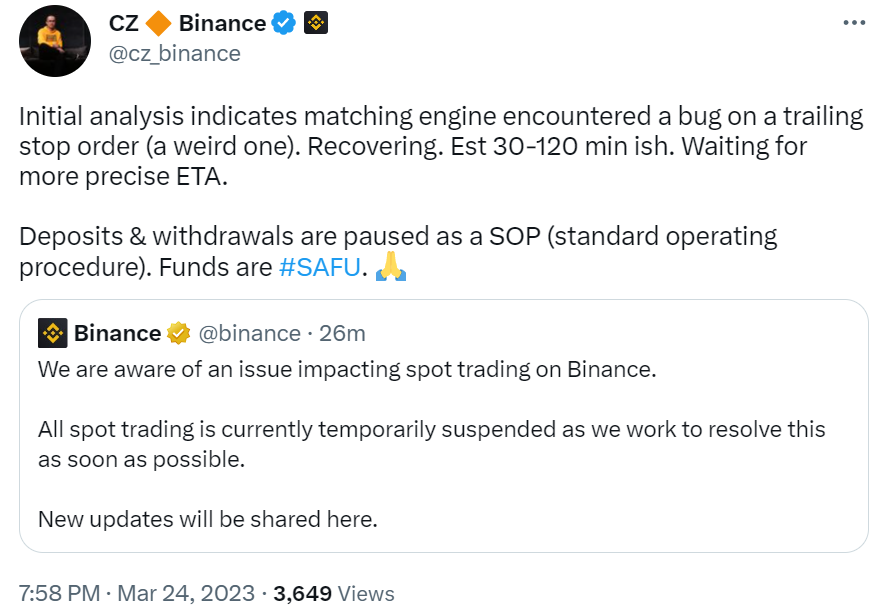Click CZ's profile avatar photo
This screenshot has height=607, width=884.
point(56,40)
